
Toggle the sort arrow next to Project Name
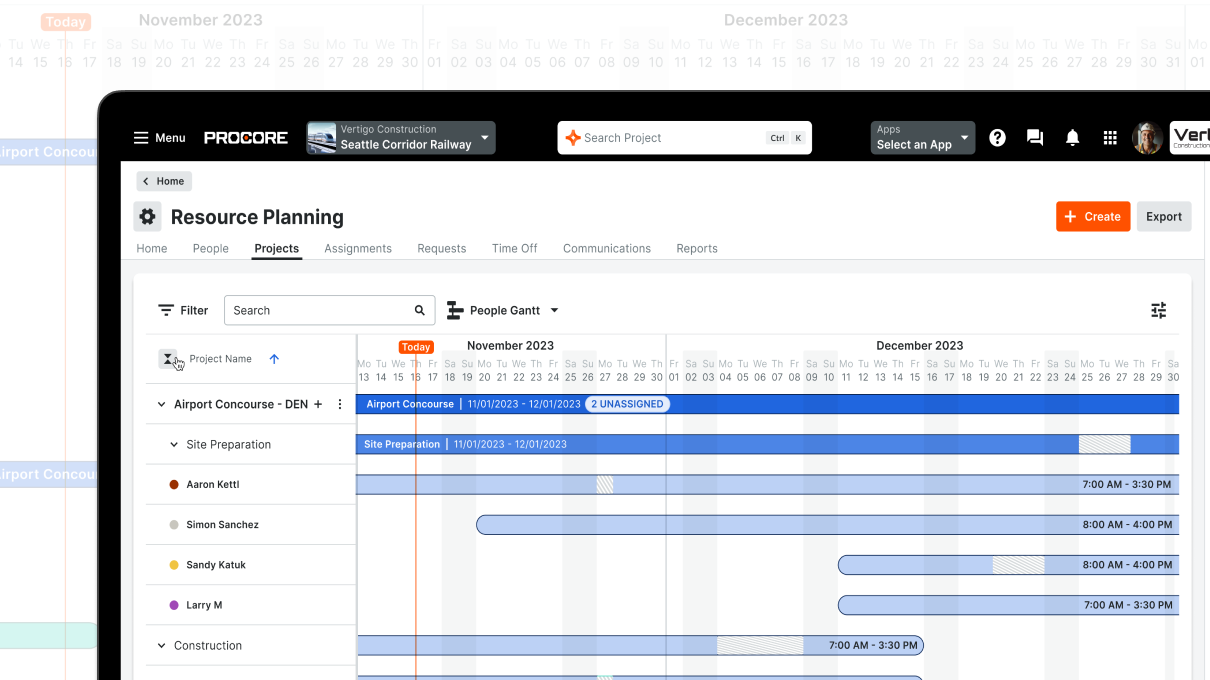pos(274,358)
